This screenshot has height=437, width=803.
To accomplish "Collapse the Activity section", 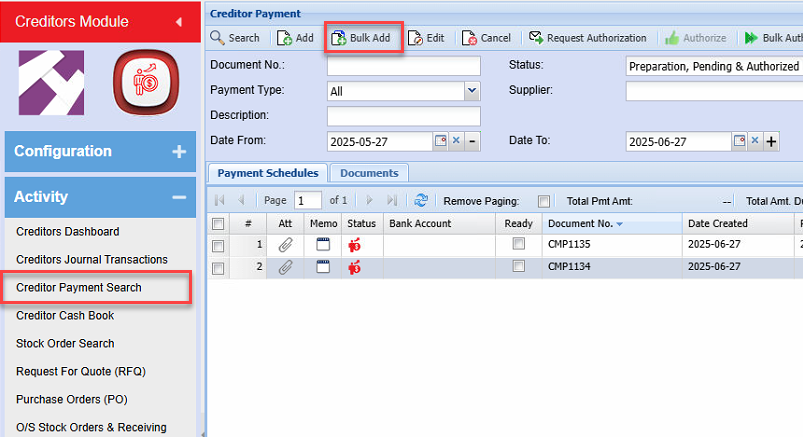I will tap(179, 197).
